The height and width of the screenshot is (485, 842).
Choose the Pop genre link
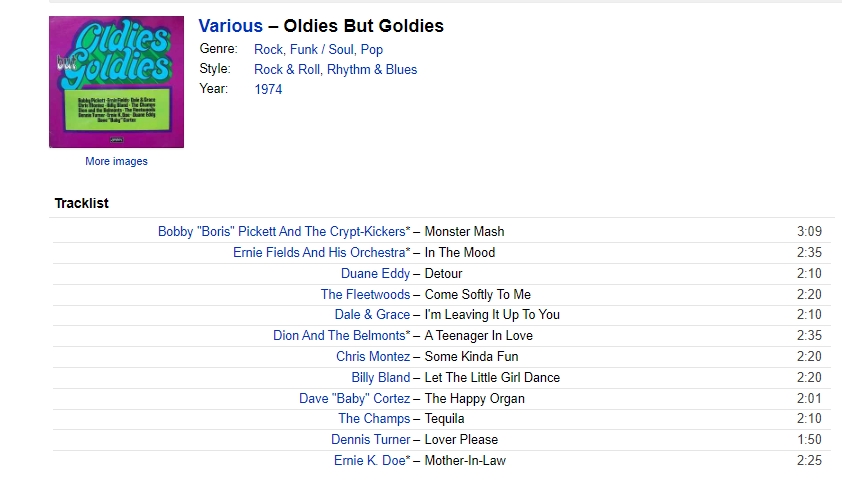pyautogui.click(x=372, y=49)
